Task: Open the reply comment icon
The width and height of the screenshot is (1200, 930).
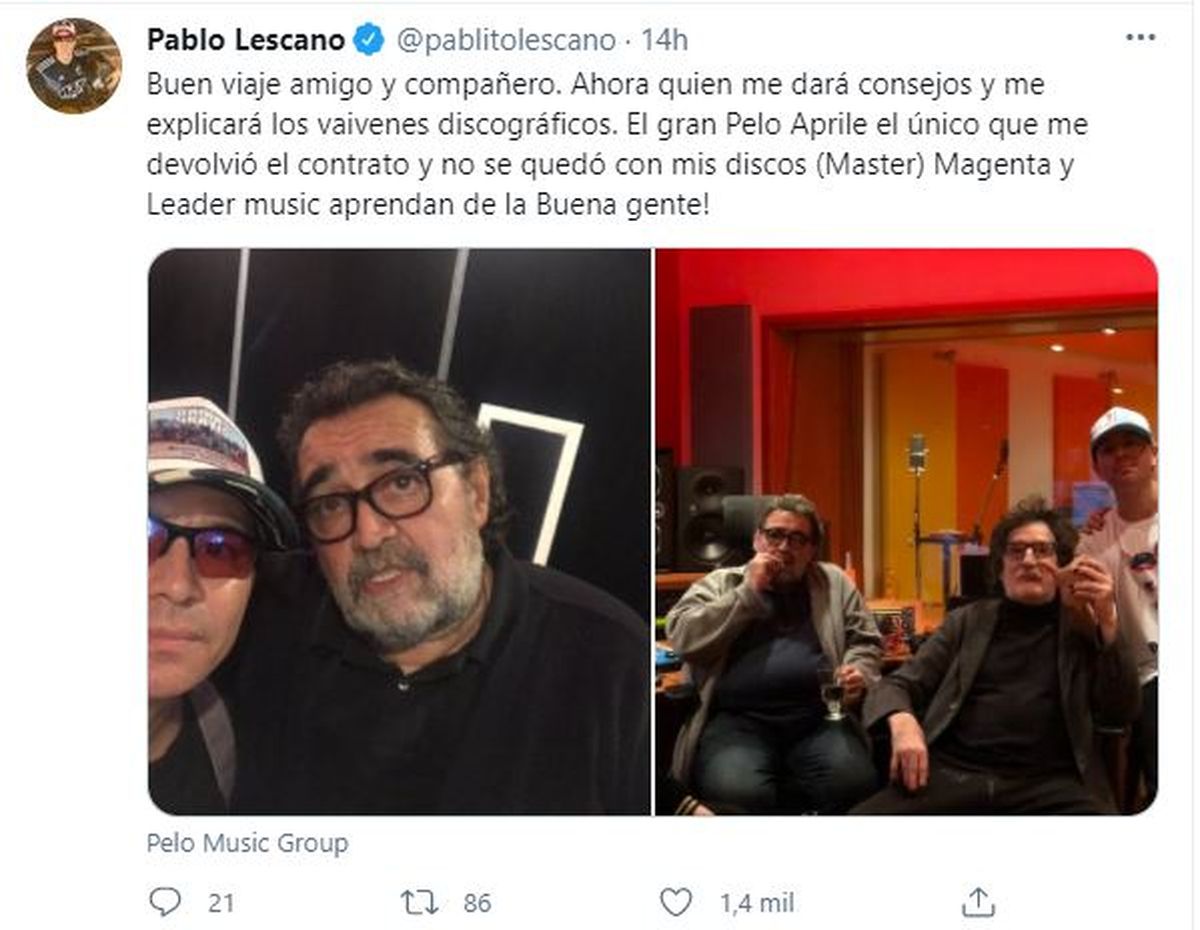Action: click(x=164, y=902)
